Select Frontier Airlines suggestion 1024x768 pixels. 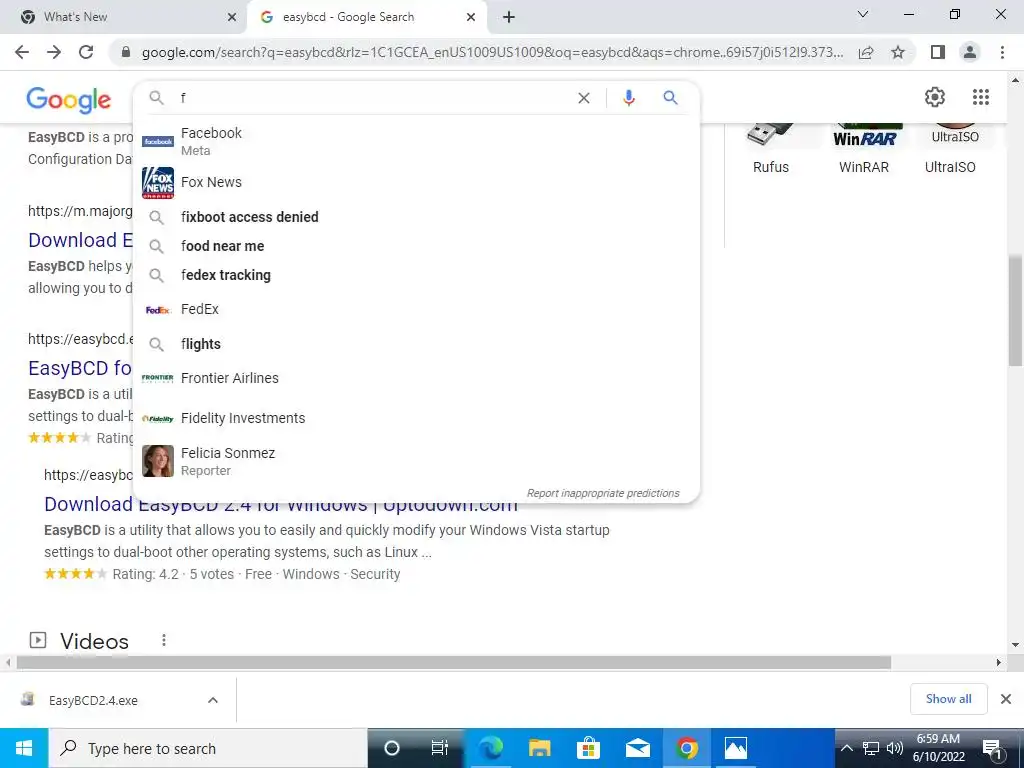[416, 378]
